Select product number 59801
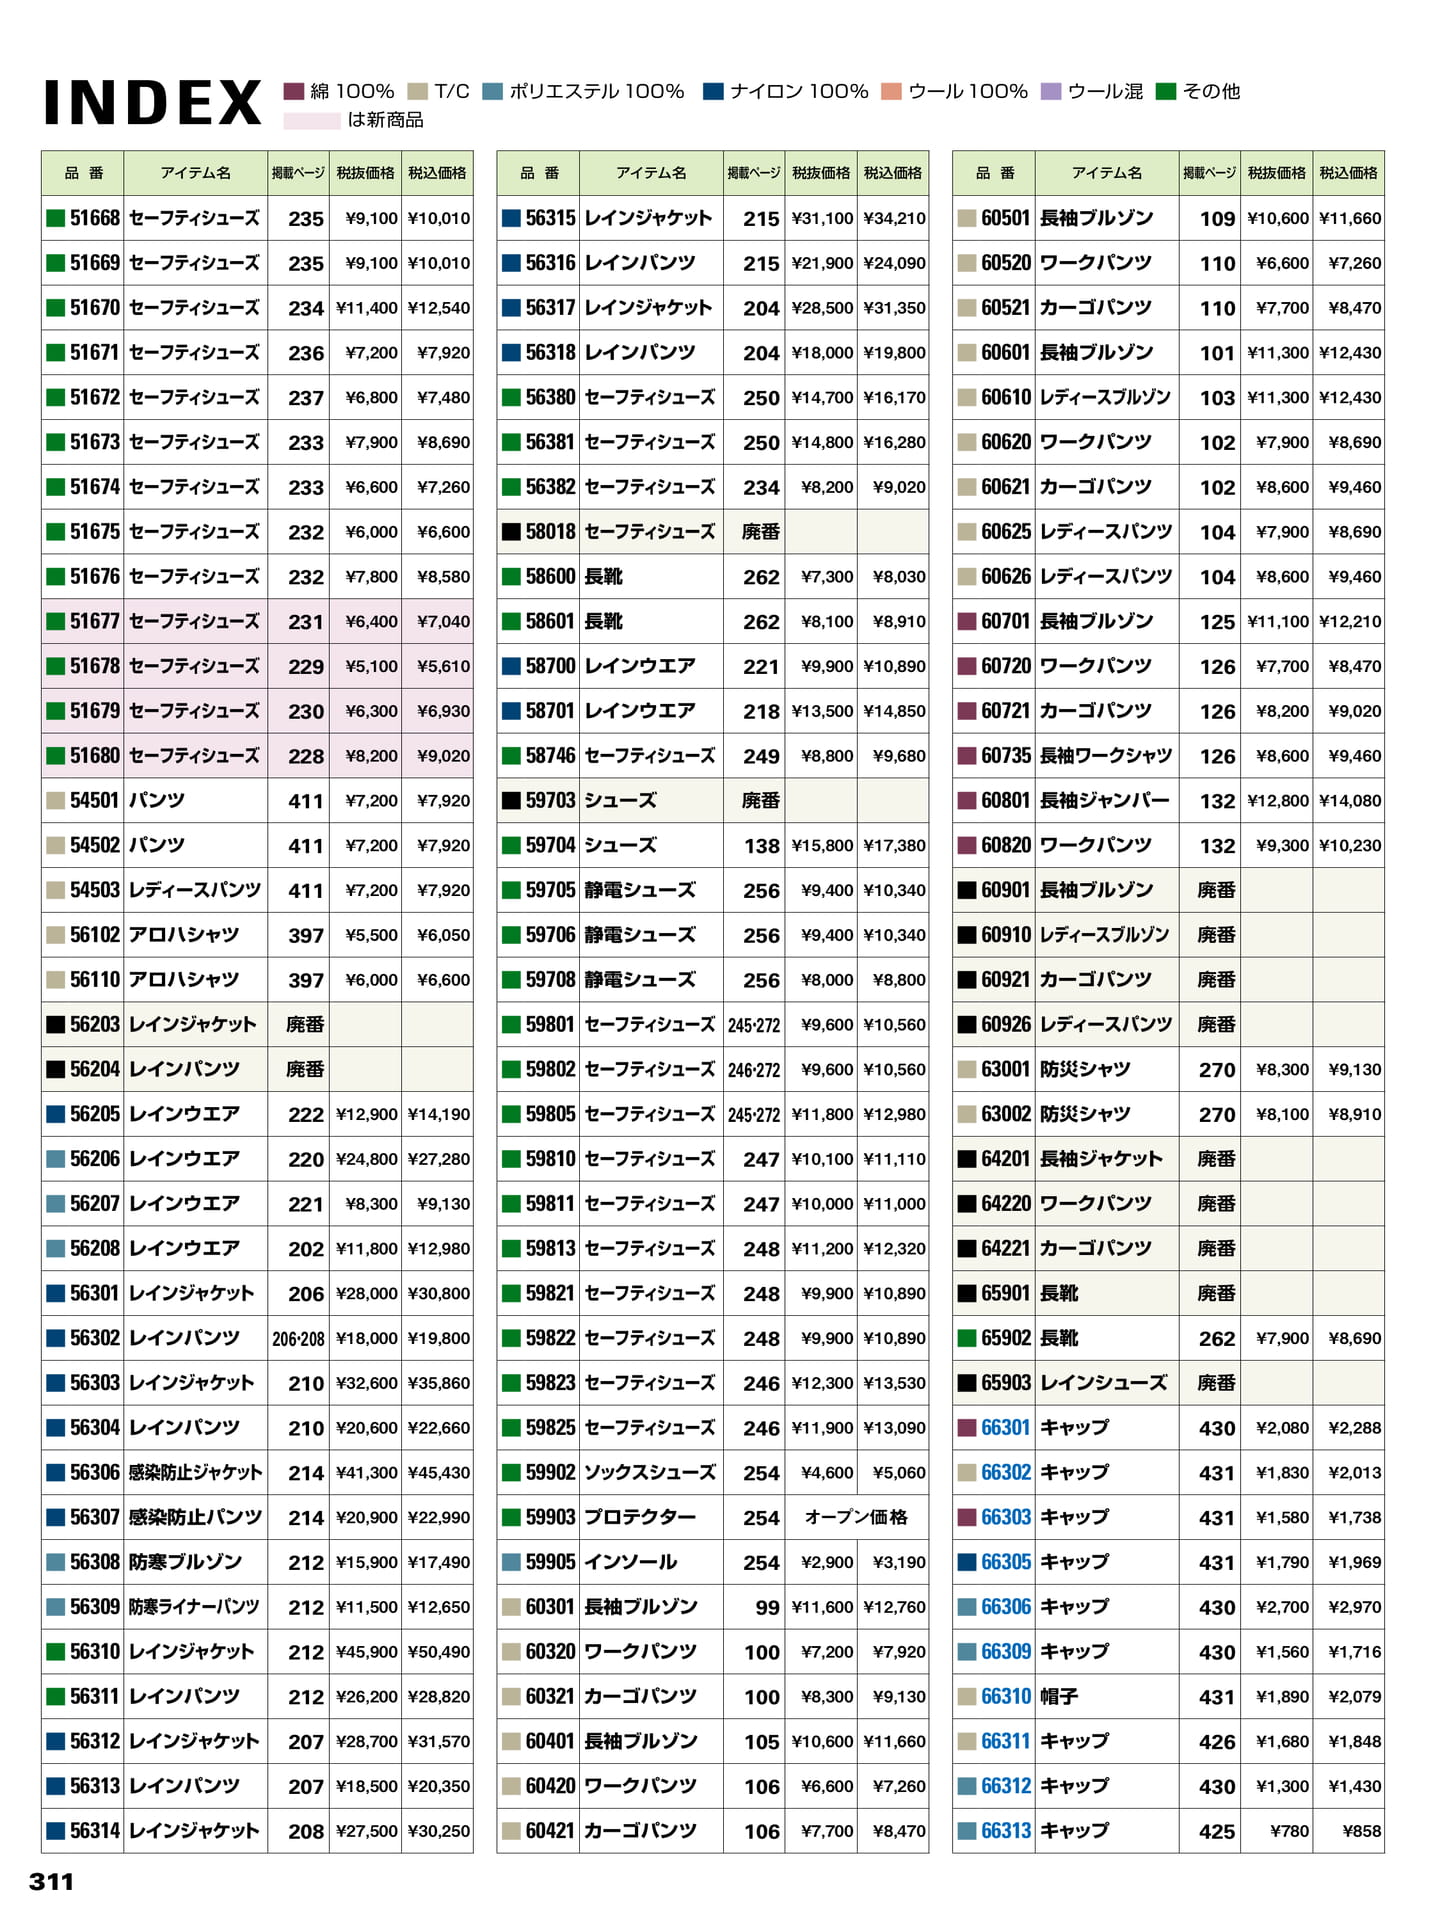1440x1920 pixels. 551,1025
